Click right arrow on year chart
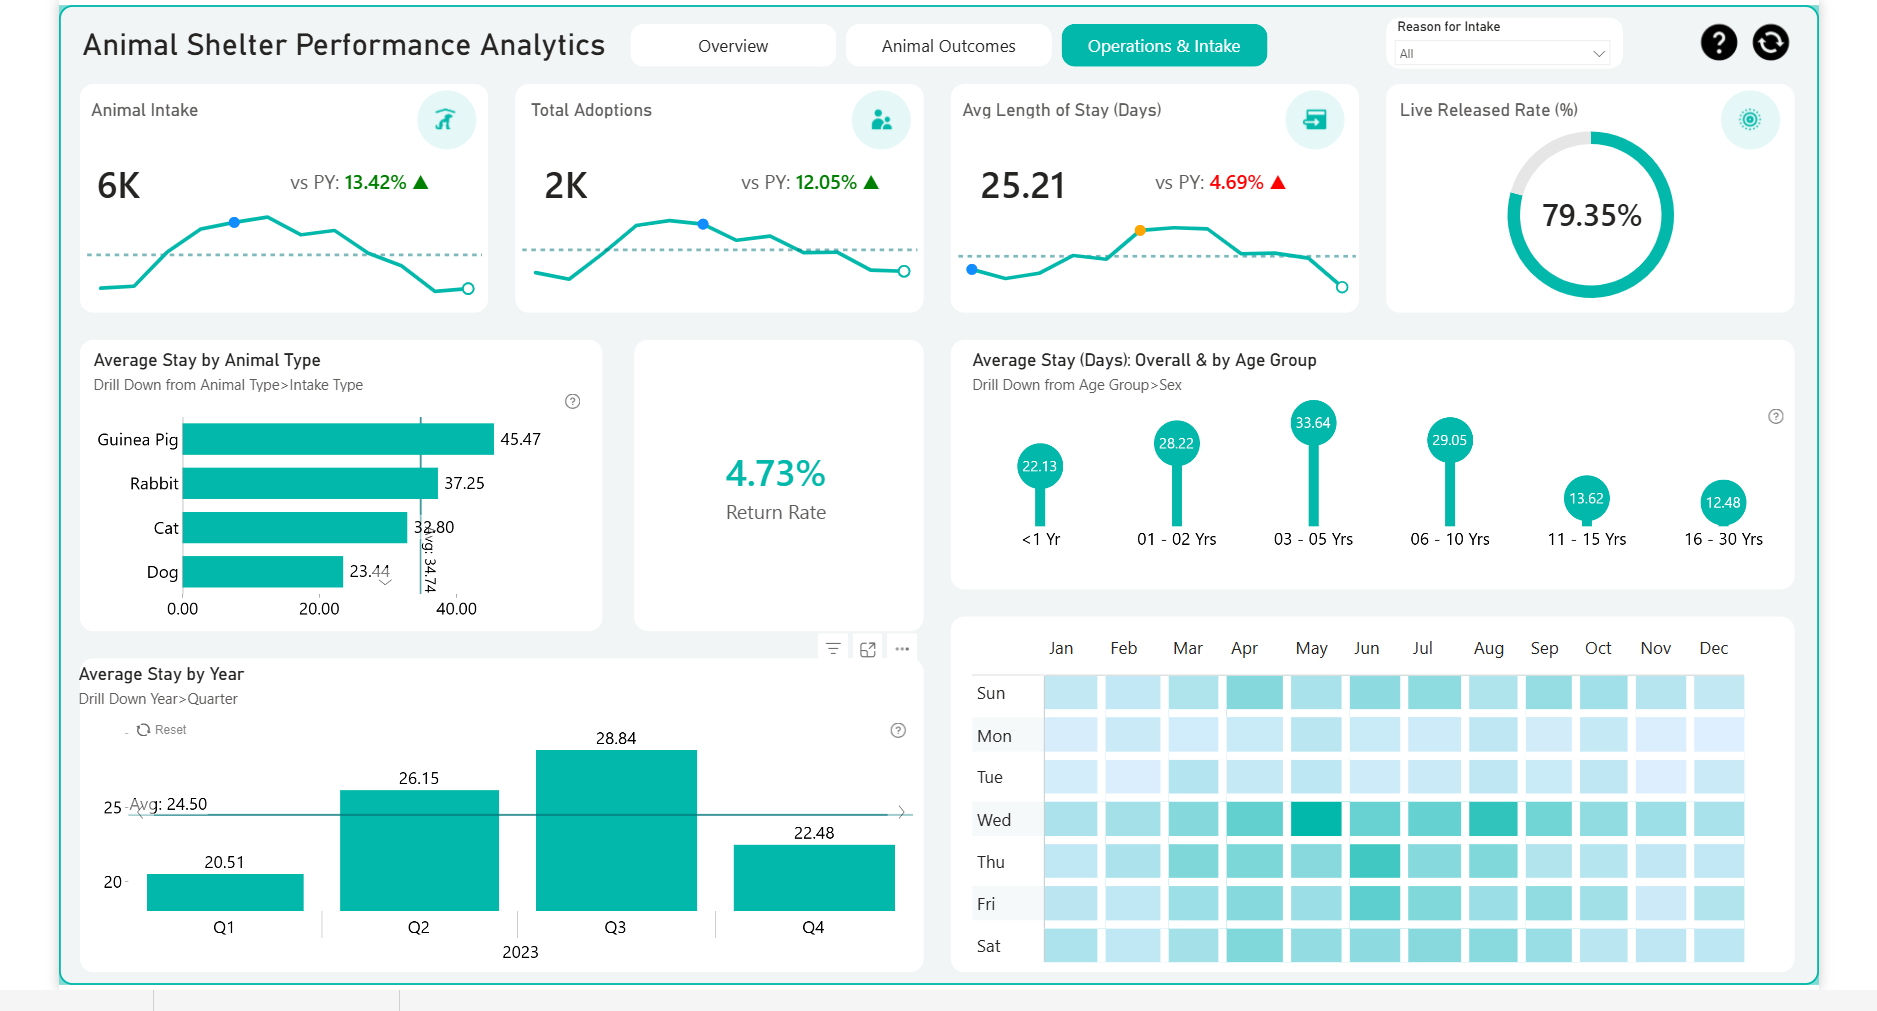Image resolution: width=1877 pixels, height=1011 pixels. [901, 812]
